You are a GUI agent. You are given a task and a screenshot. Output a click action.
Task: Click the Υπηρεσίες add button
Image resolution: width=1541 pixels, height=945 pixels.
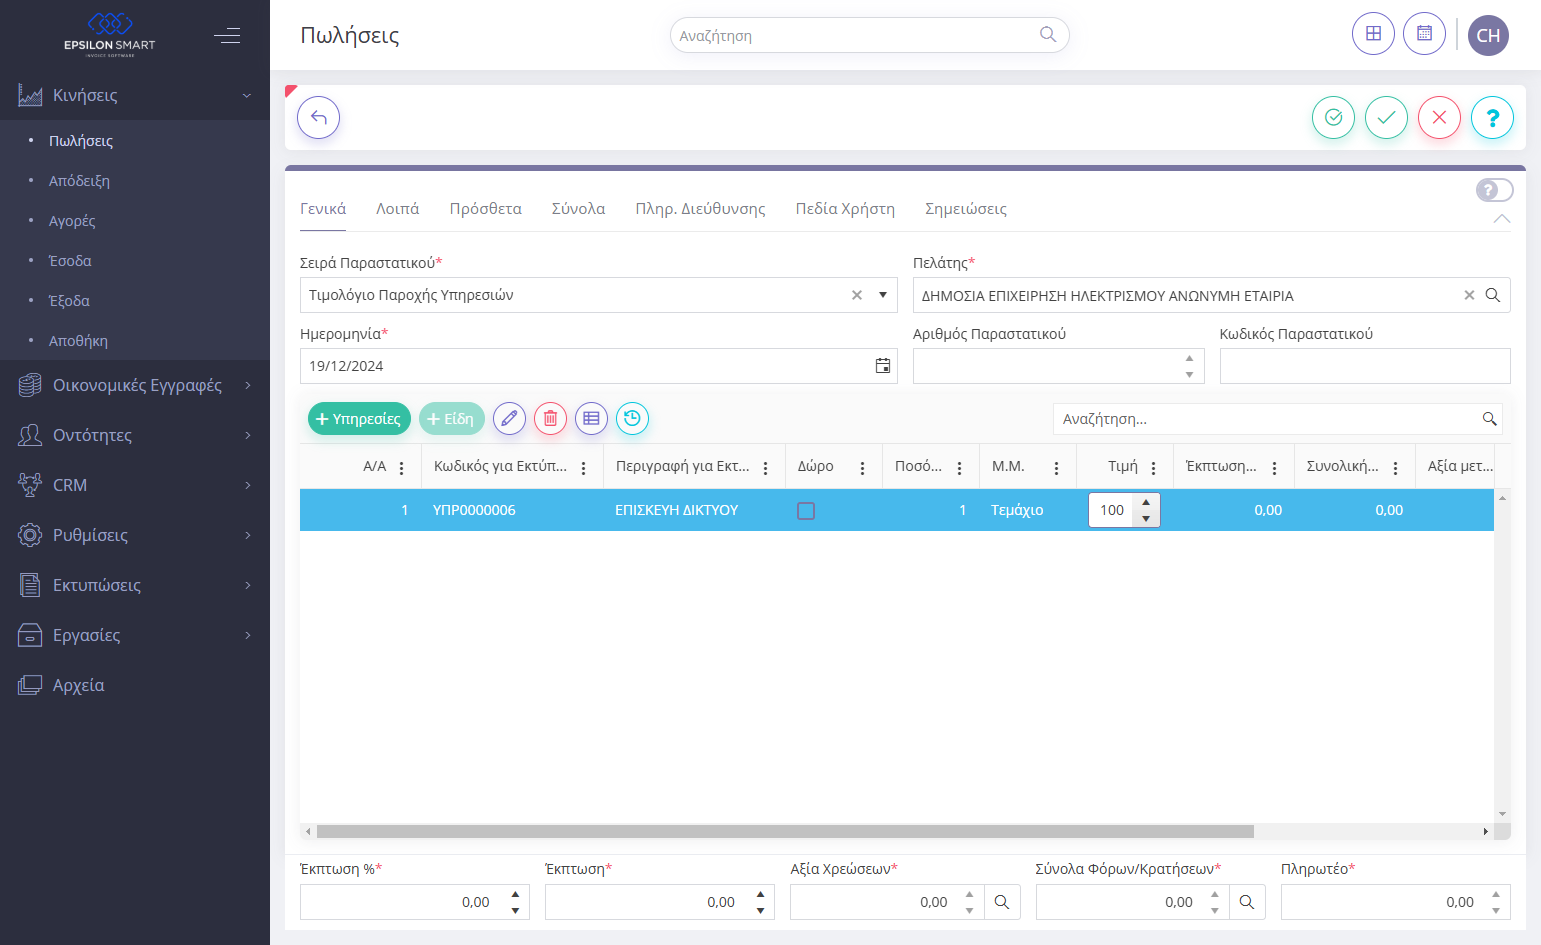359,418
